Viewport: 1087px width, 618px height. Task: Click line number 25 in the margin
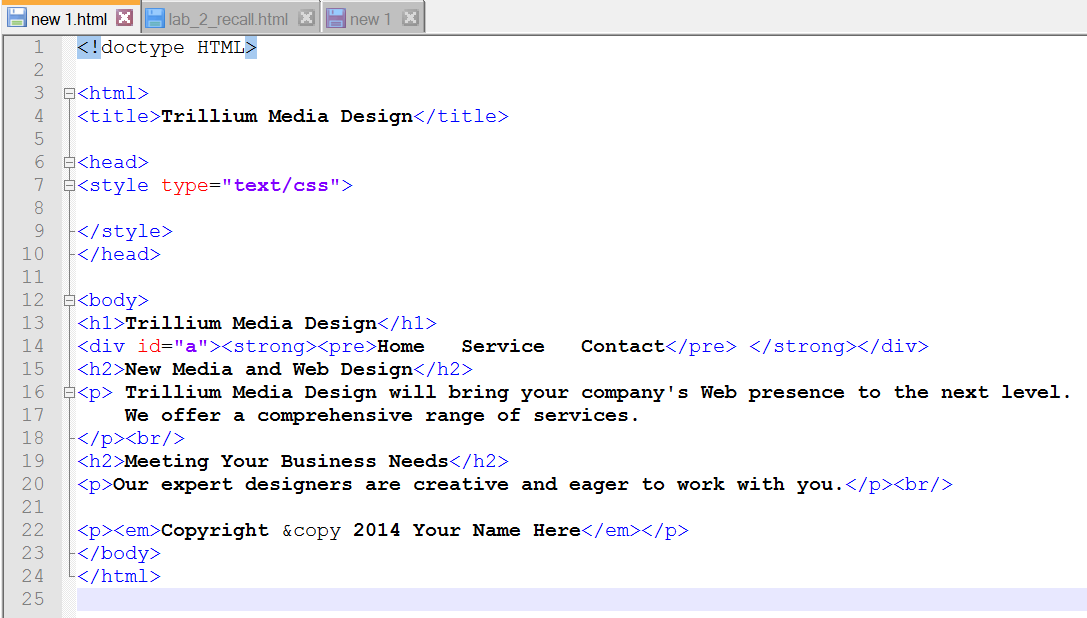33,599
